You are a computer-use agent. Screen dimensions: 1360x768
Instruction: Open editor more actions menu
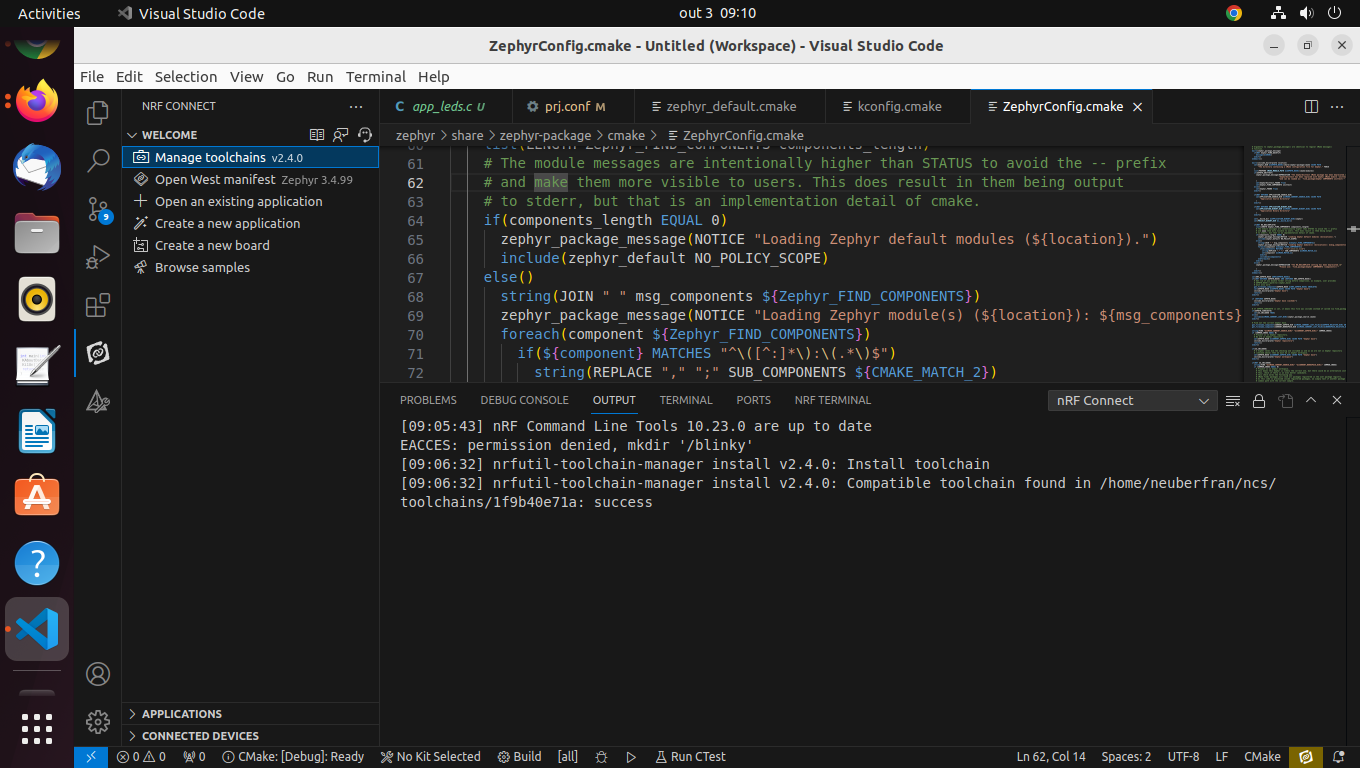1339,106
